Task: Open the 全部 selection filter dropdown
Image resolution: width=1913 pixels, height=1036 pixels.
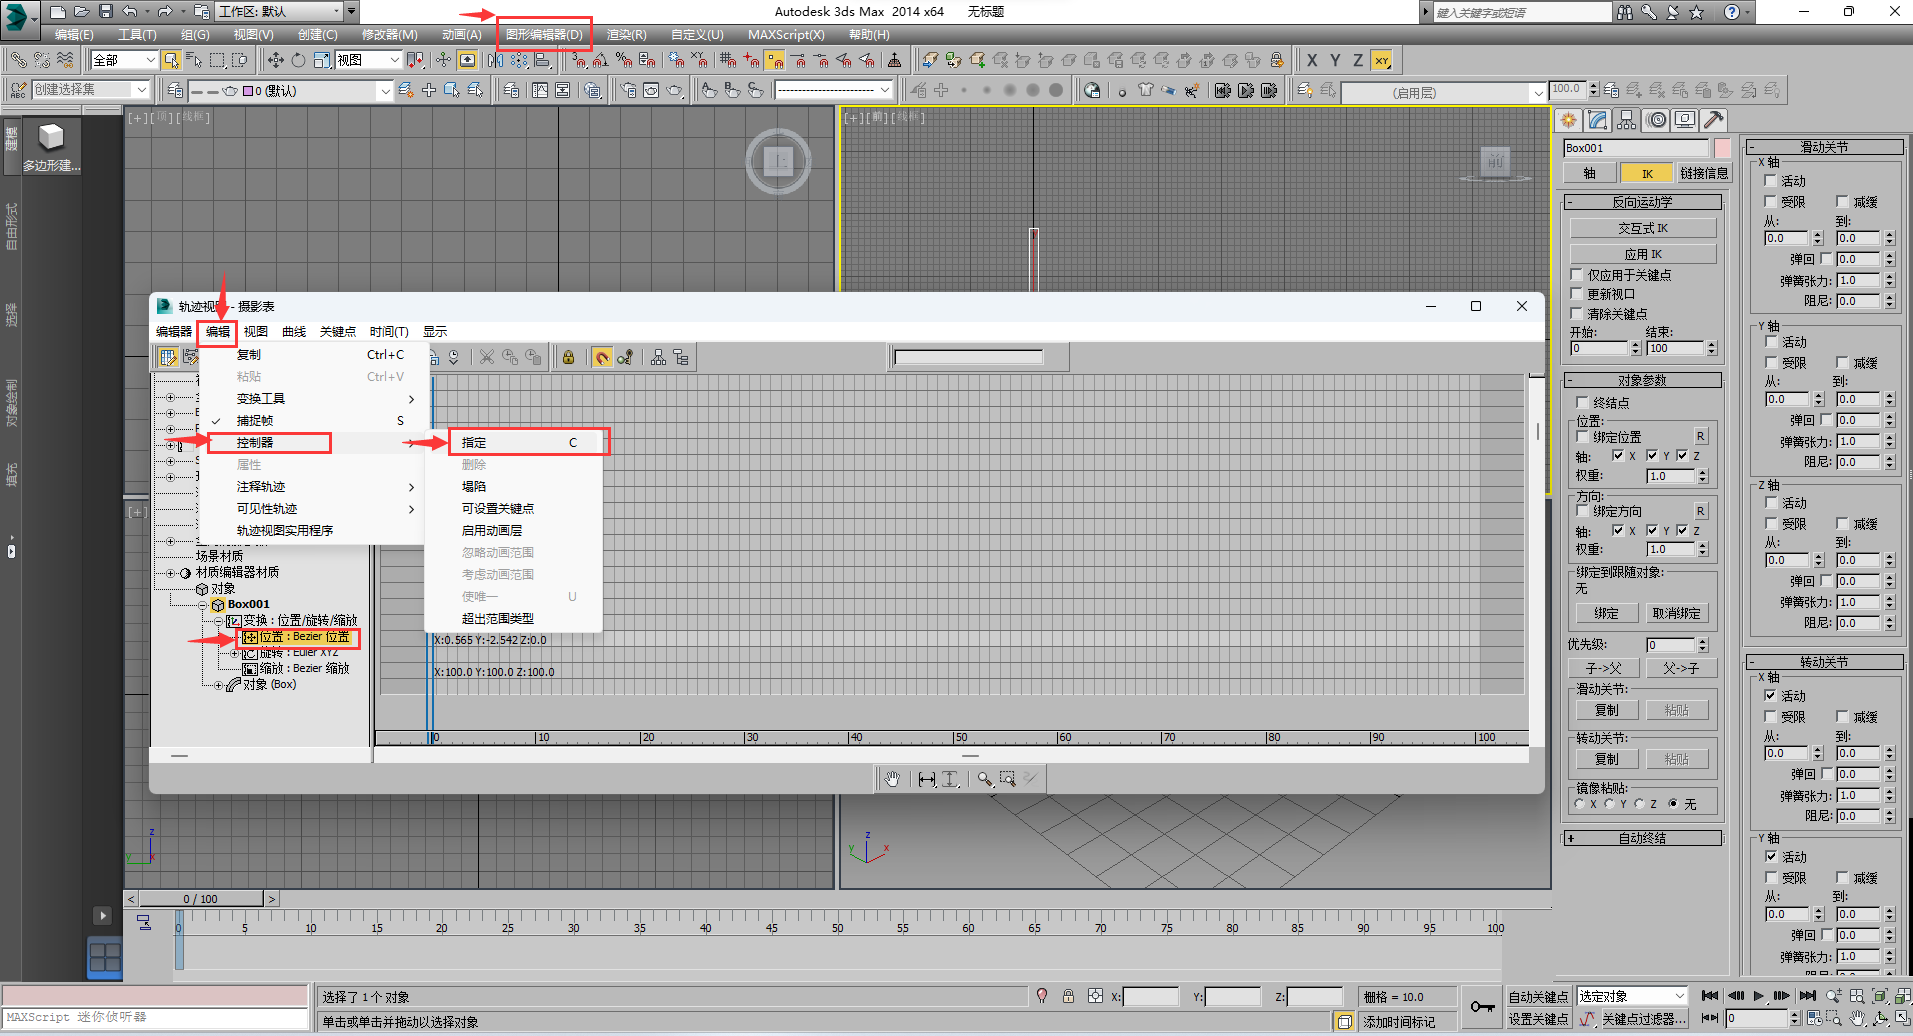Action: (x=124, y=60)
